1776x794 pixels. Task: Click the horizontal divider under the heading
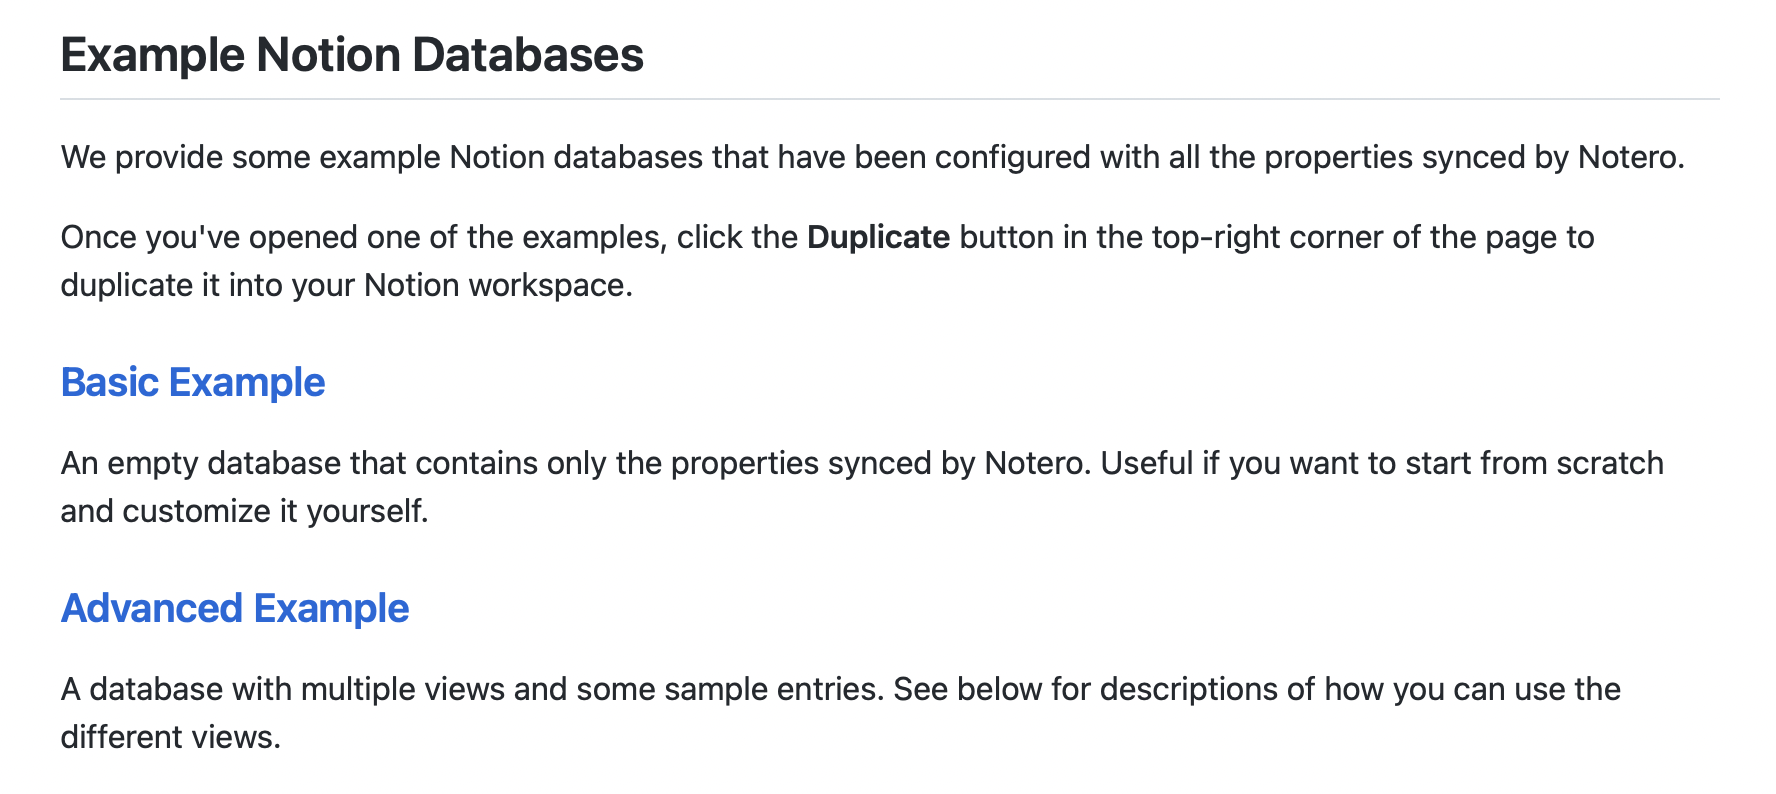pyautogui.click(x=890, y=99)
